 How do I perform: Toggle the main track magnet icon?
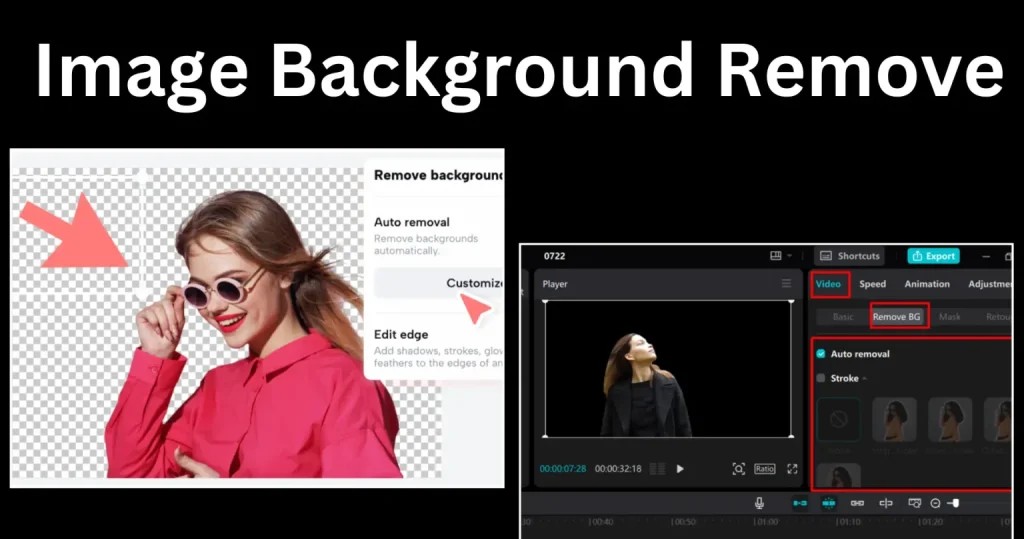(800, 503)
